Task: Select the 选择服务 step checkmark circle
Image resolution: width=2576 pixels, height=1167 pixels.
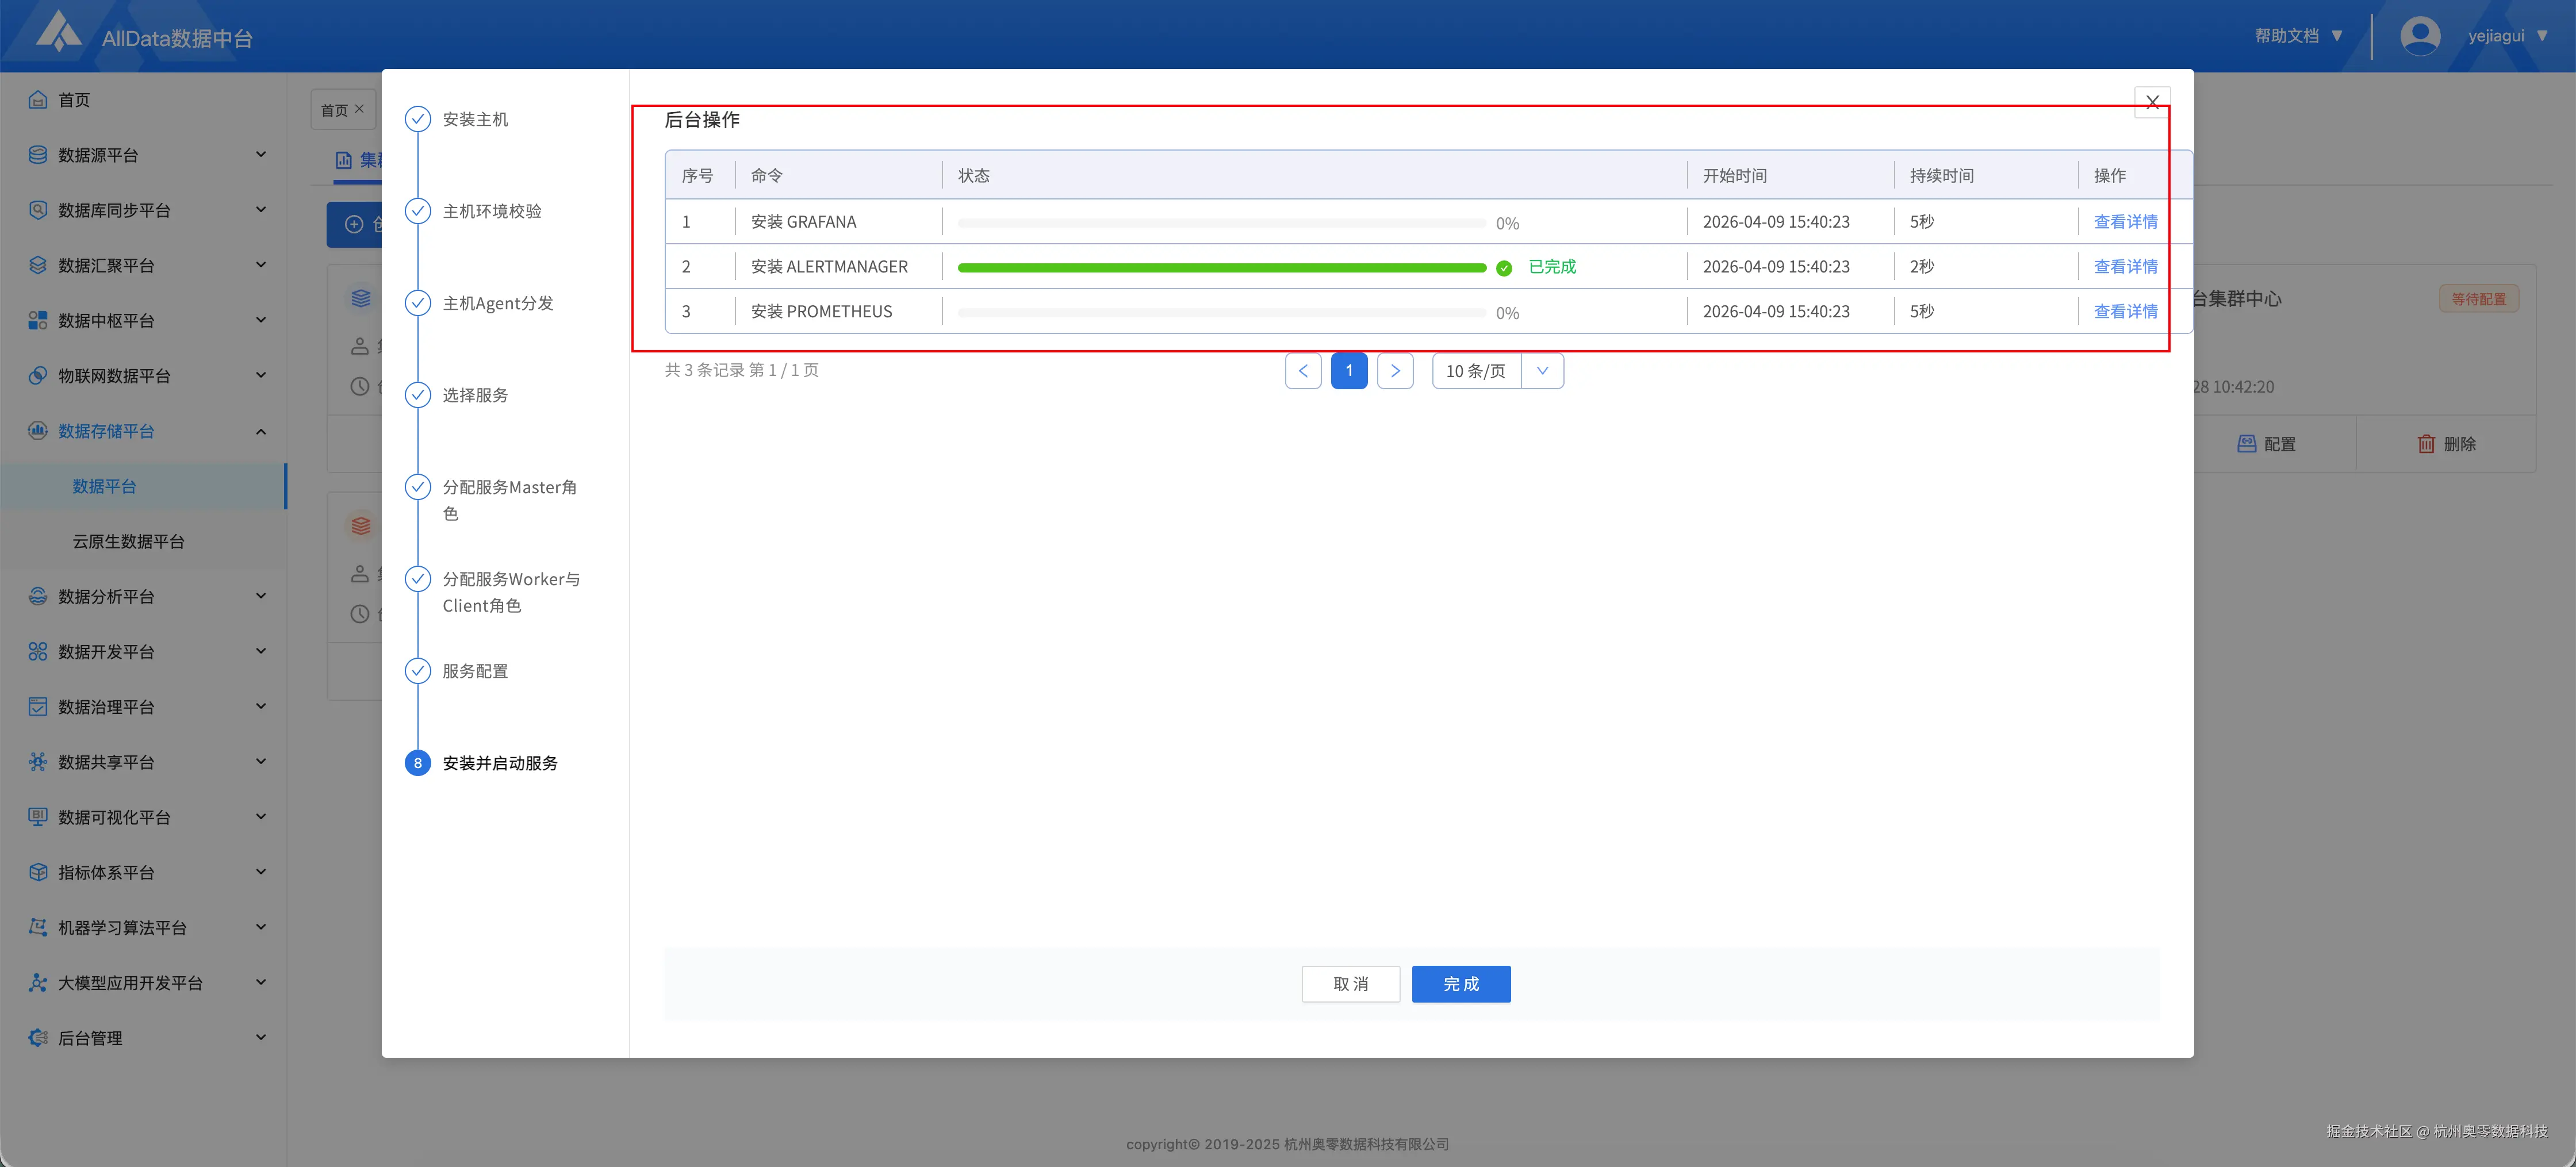Action: (417, 395)
